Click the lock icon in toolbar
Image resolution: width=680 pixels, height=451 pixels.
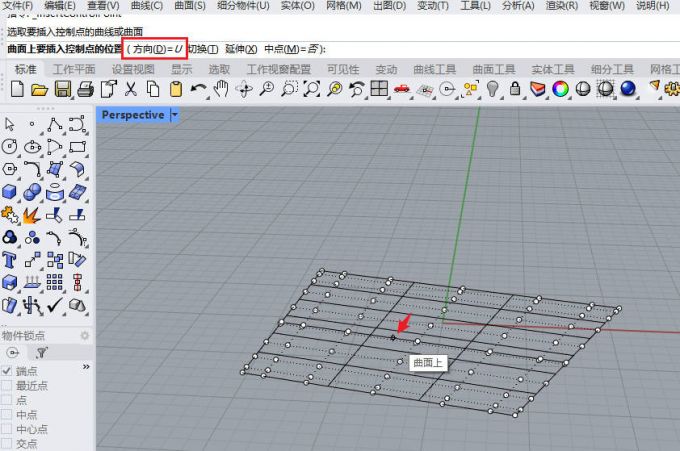(x=515, y=89)
